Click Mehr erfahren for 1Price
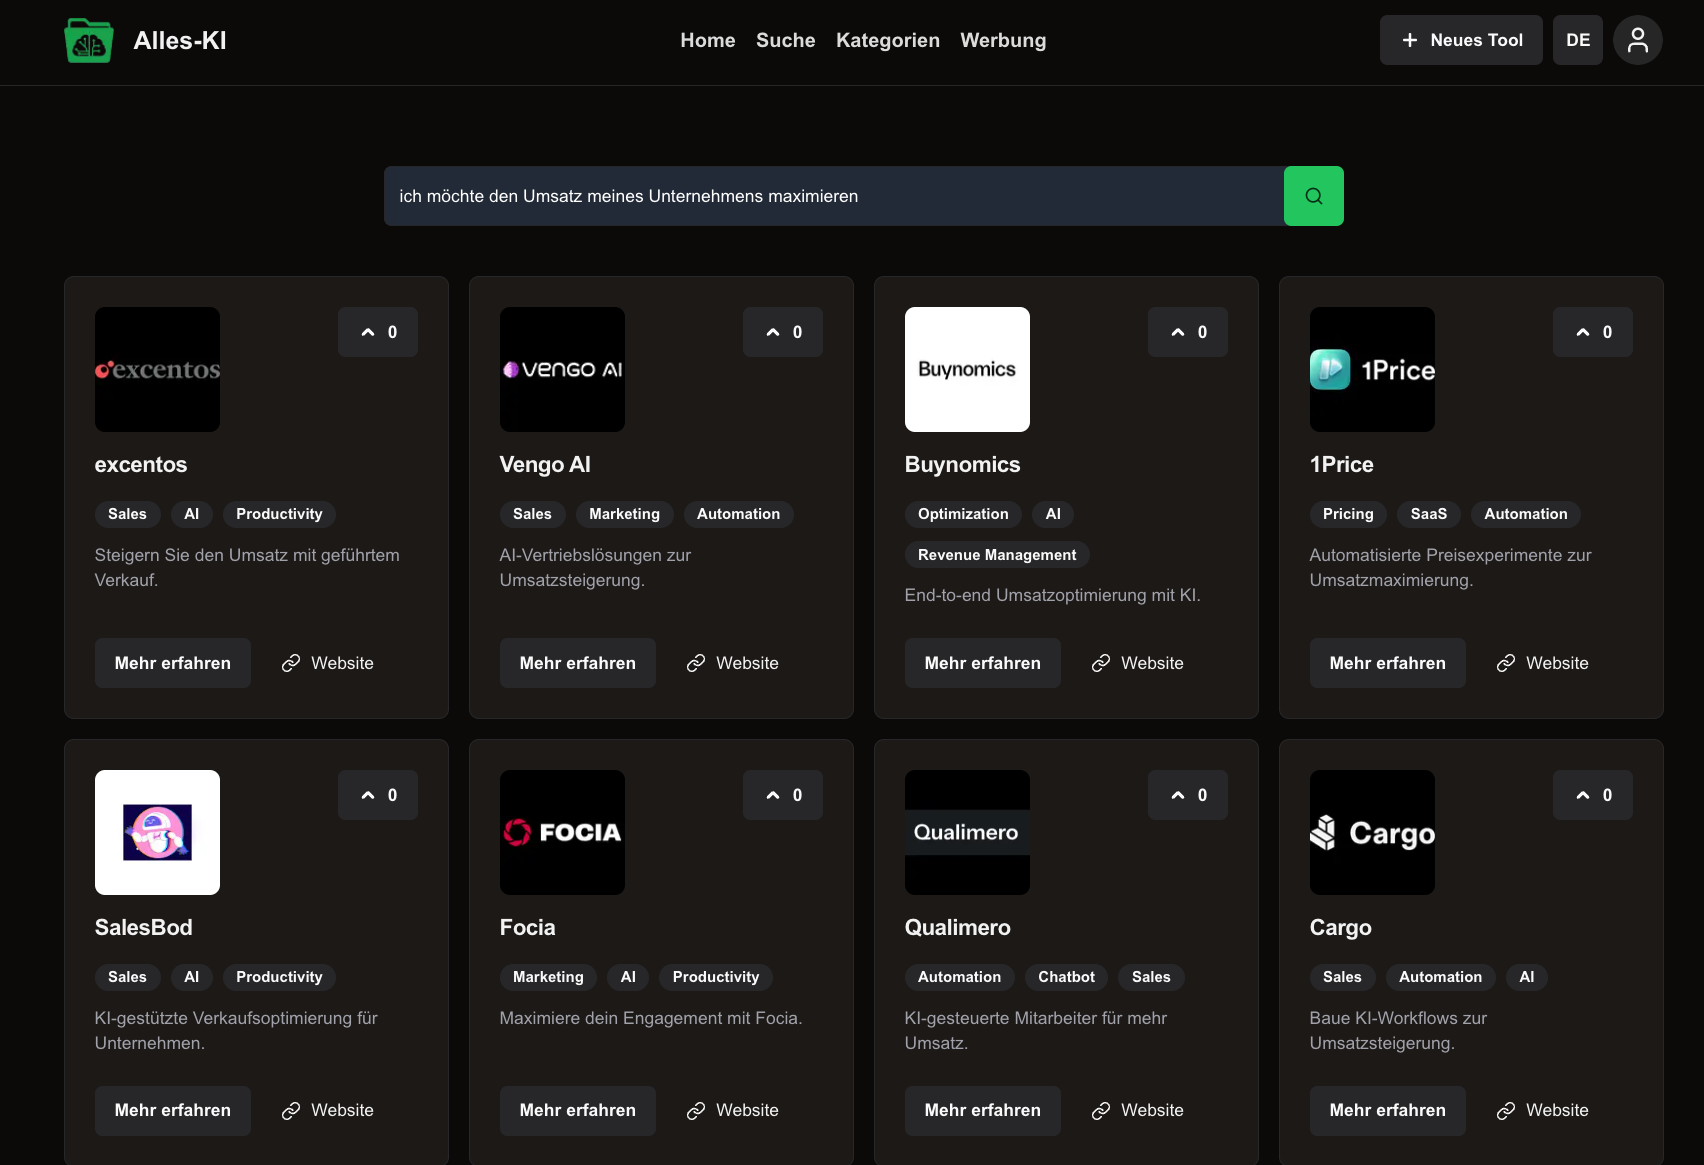 [1388, 663]
